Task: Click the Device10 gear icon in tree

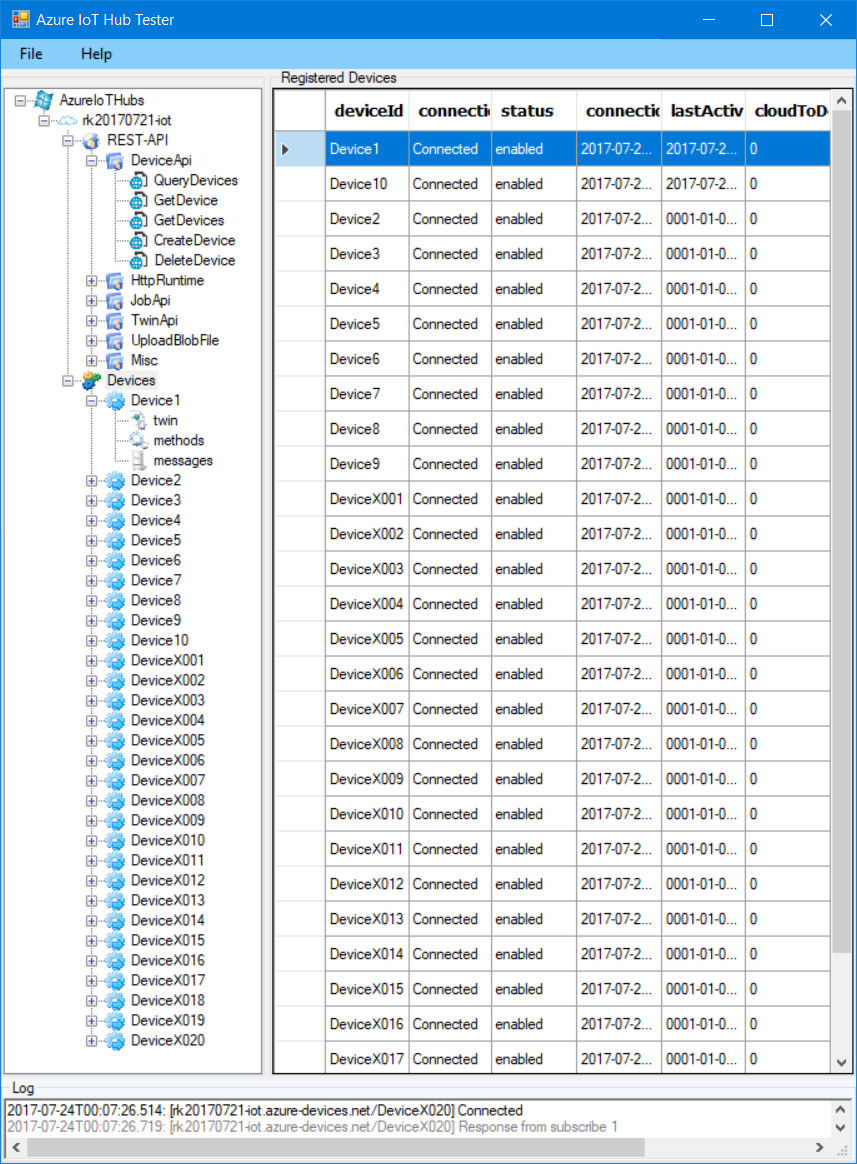Action: click(115, 641)
